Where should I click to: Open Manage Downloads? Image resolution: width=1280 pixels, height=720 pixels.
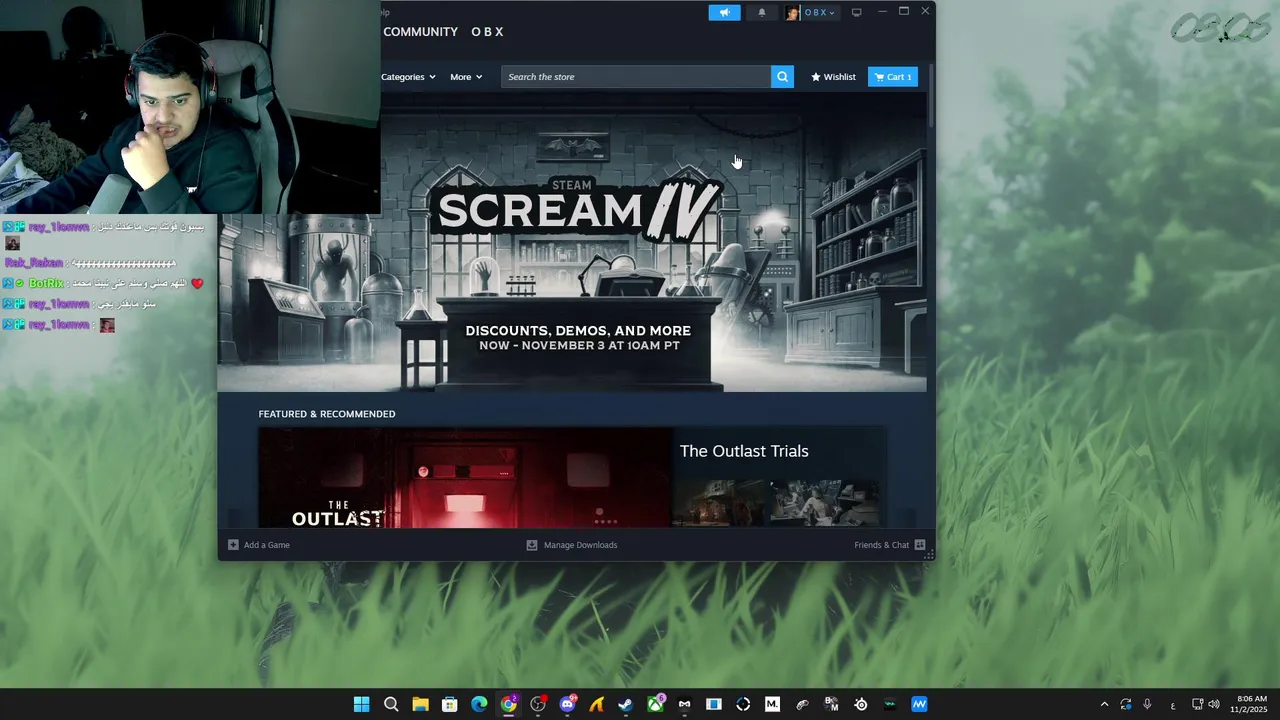(580, 545)
